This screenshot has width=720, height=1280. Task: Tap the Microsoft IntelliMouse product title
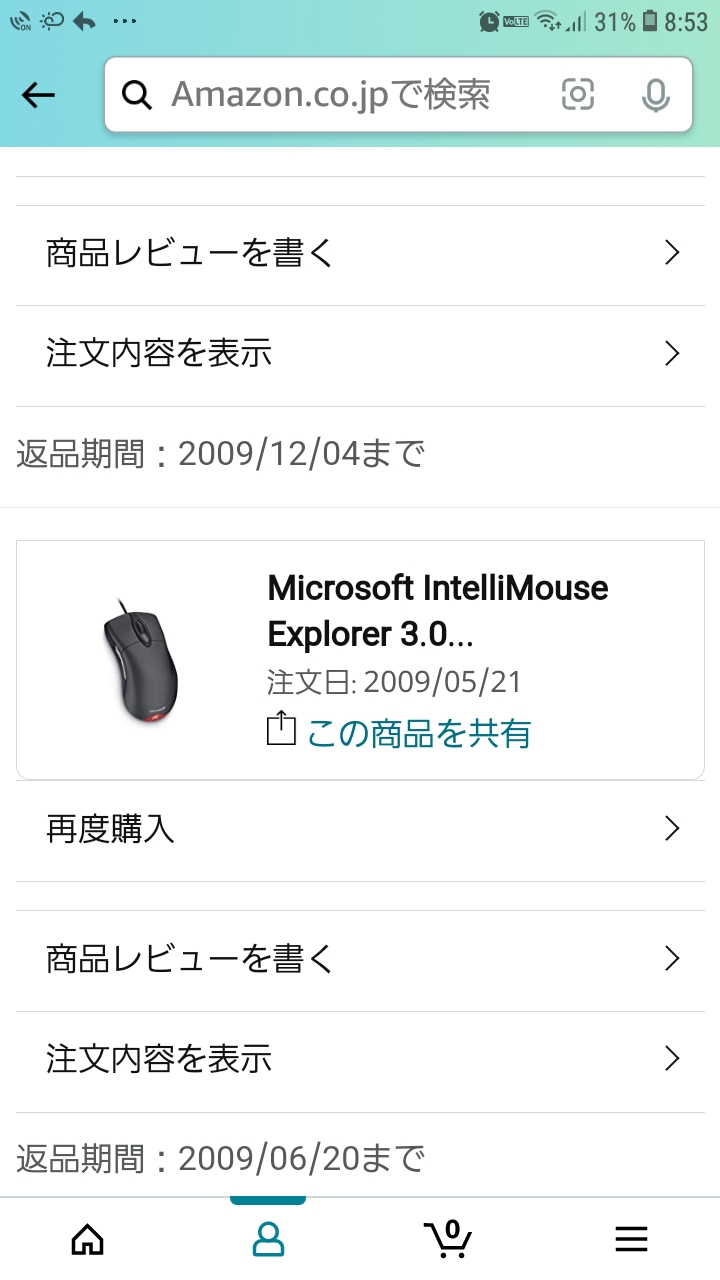(437, 610)
